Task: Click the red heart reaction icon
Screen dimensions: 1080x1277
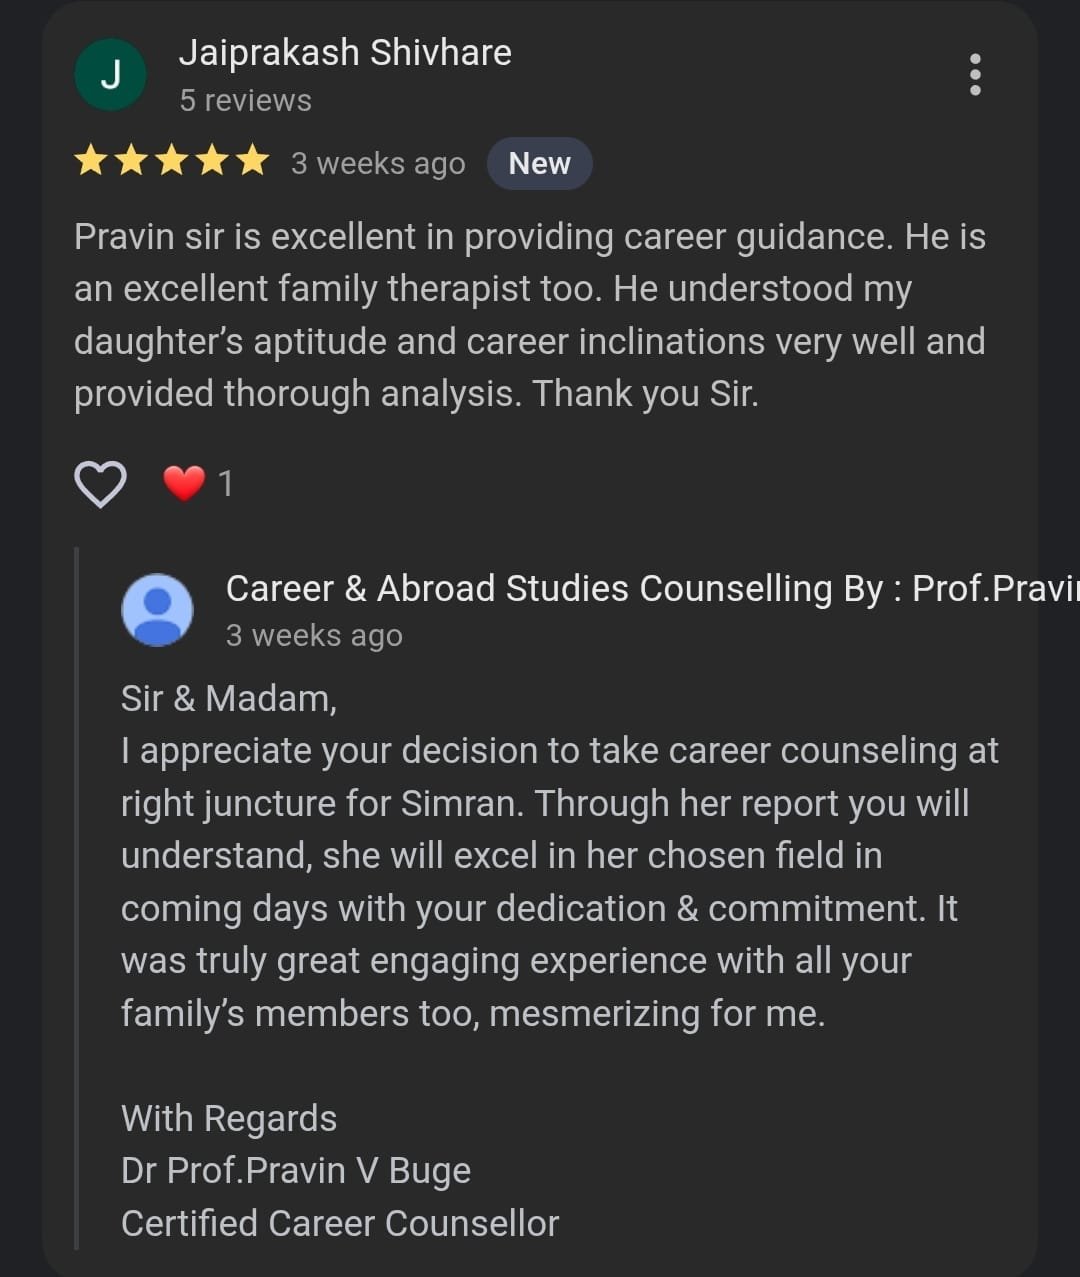Action: tap(184, 484)
